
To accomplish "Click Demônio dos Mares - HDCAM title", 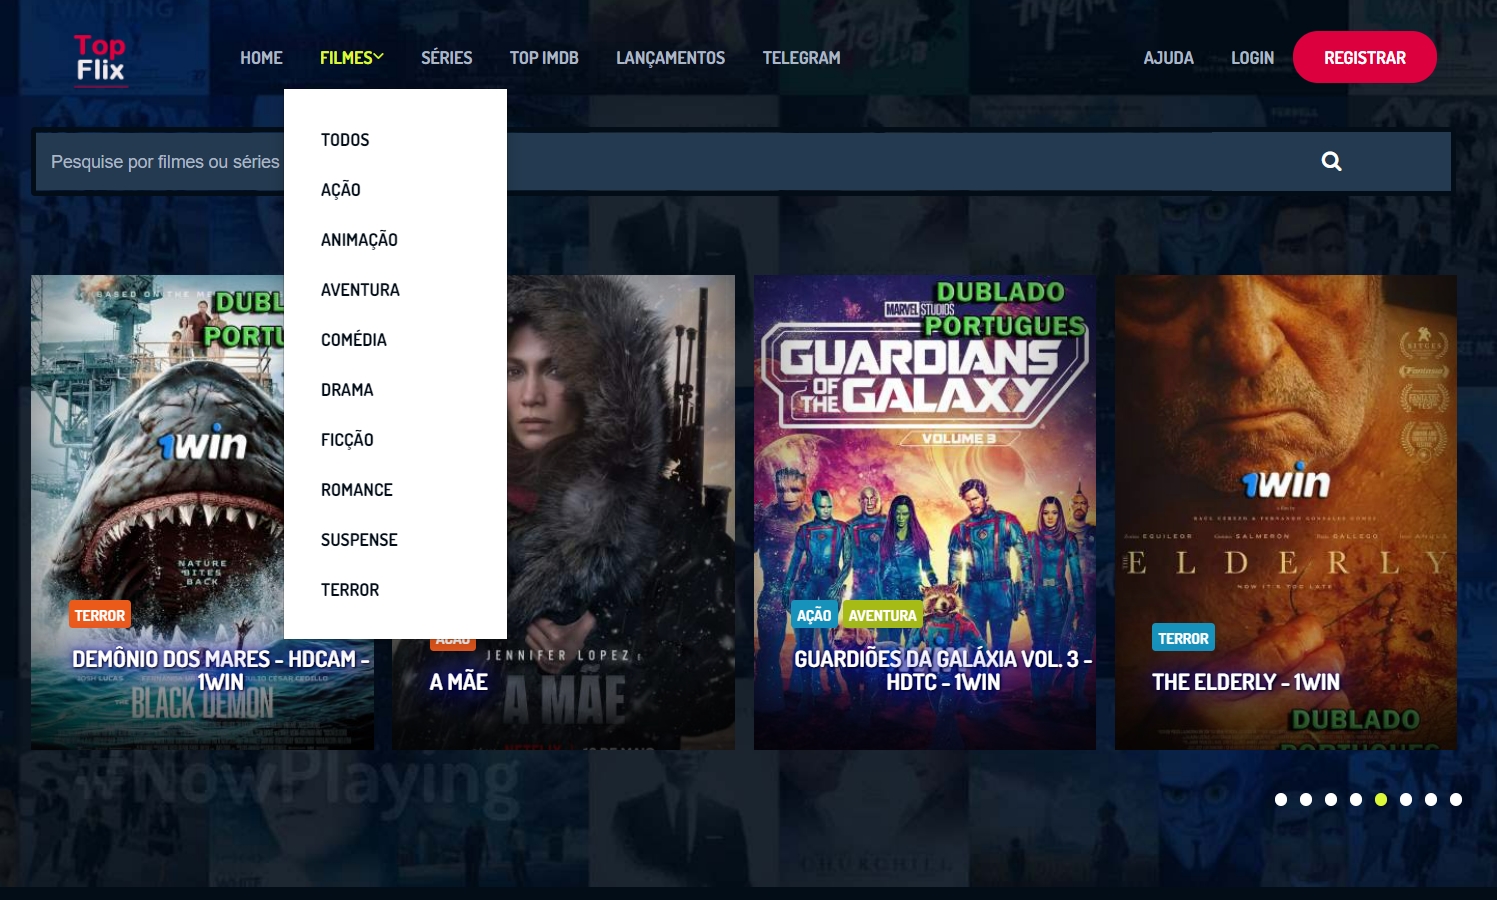I will (x=221, y=670).
